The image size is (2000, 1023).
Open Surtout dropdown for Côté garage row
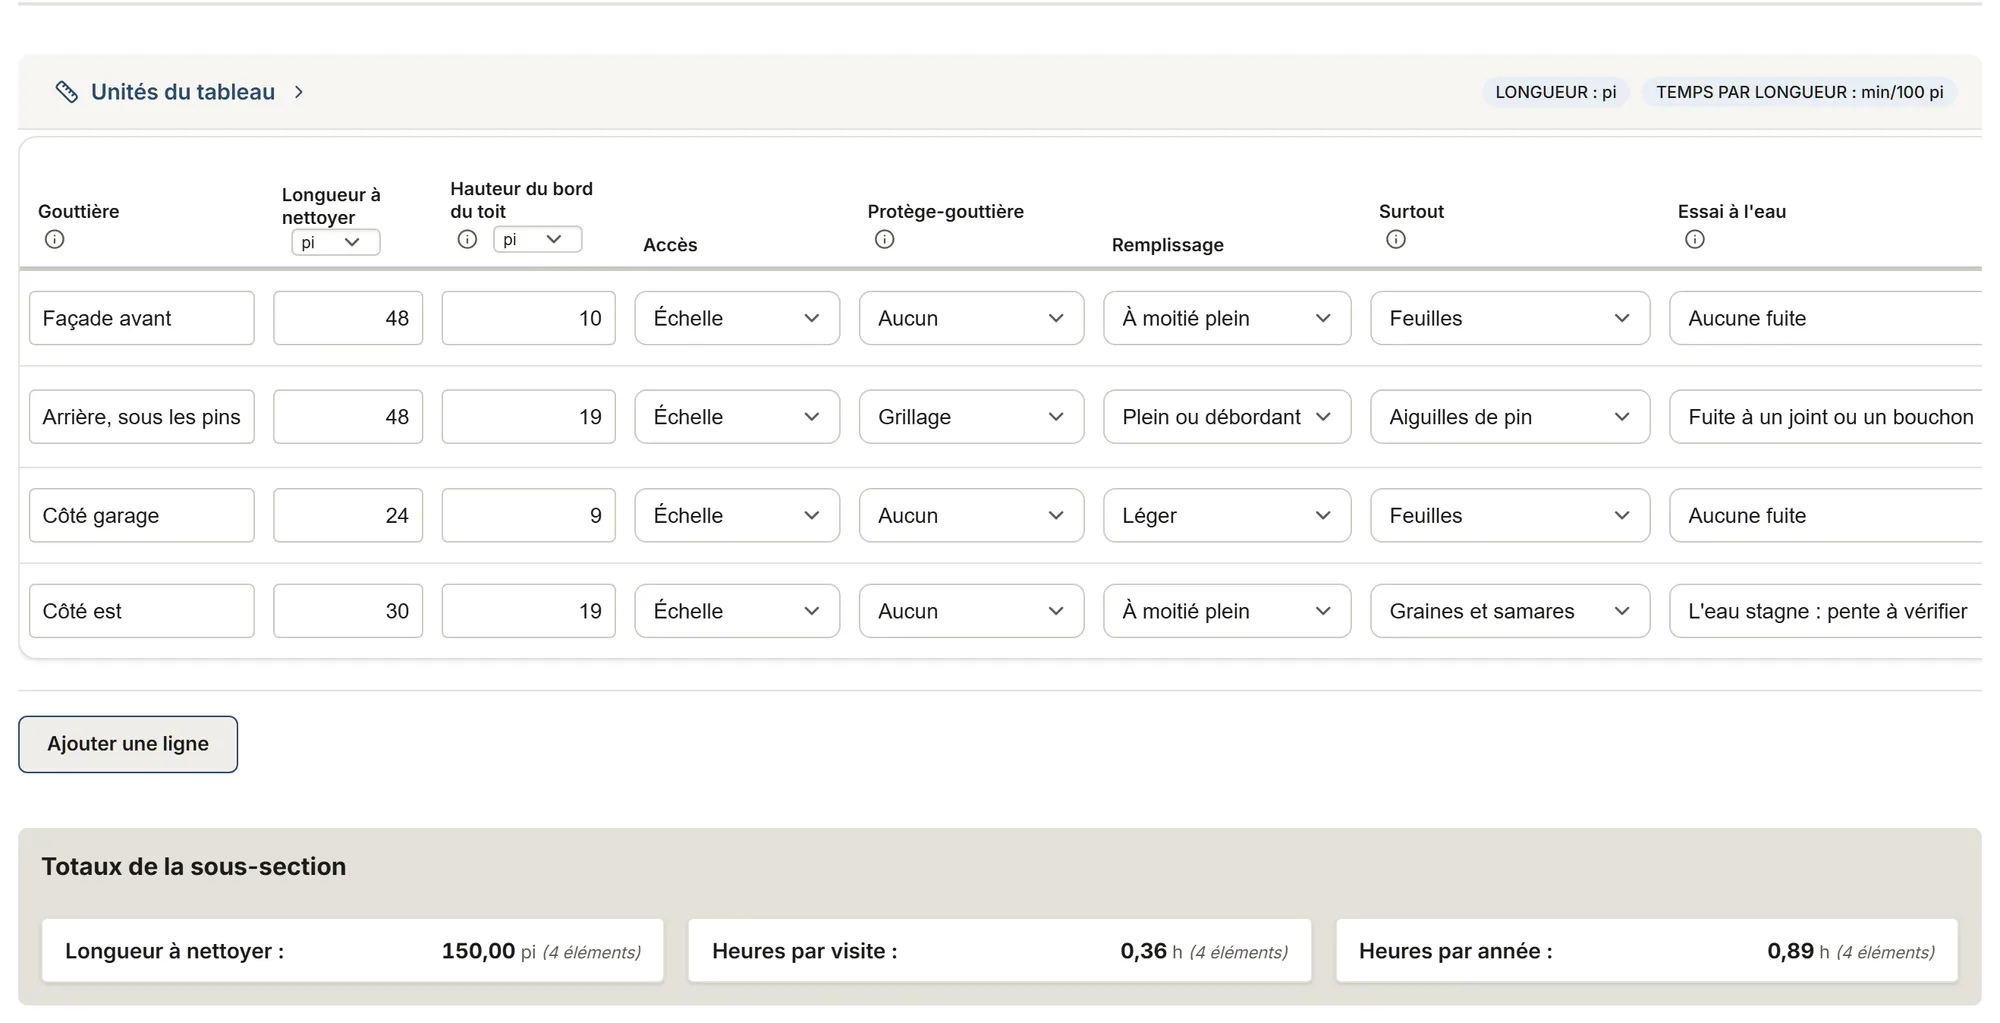tap(1510, 515)
